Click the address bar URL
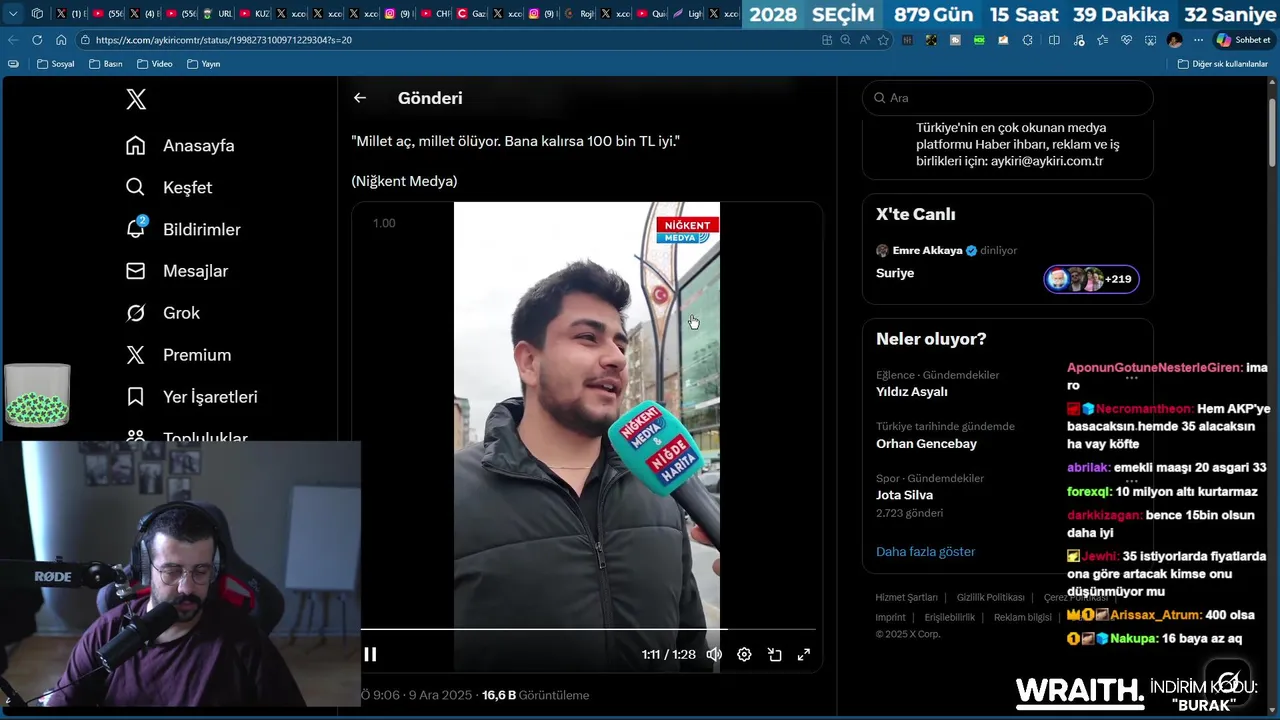Image resolution: width=1280 pixels, height=720 pixels. click(223, 40)
